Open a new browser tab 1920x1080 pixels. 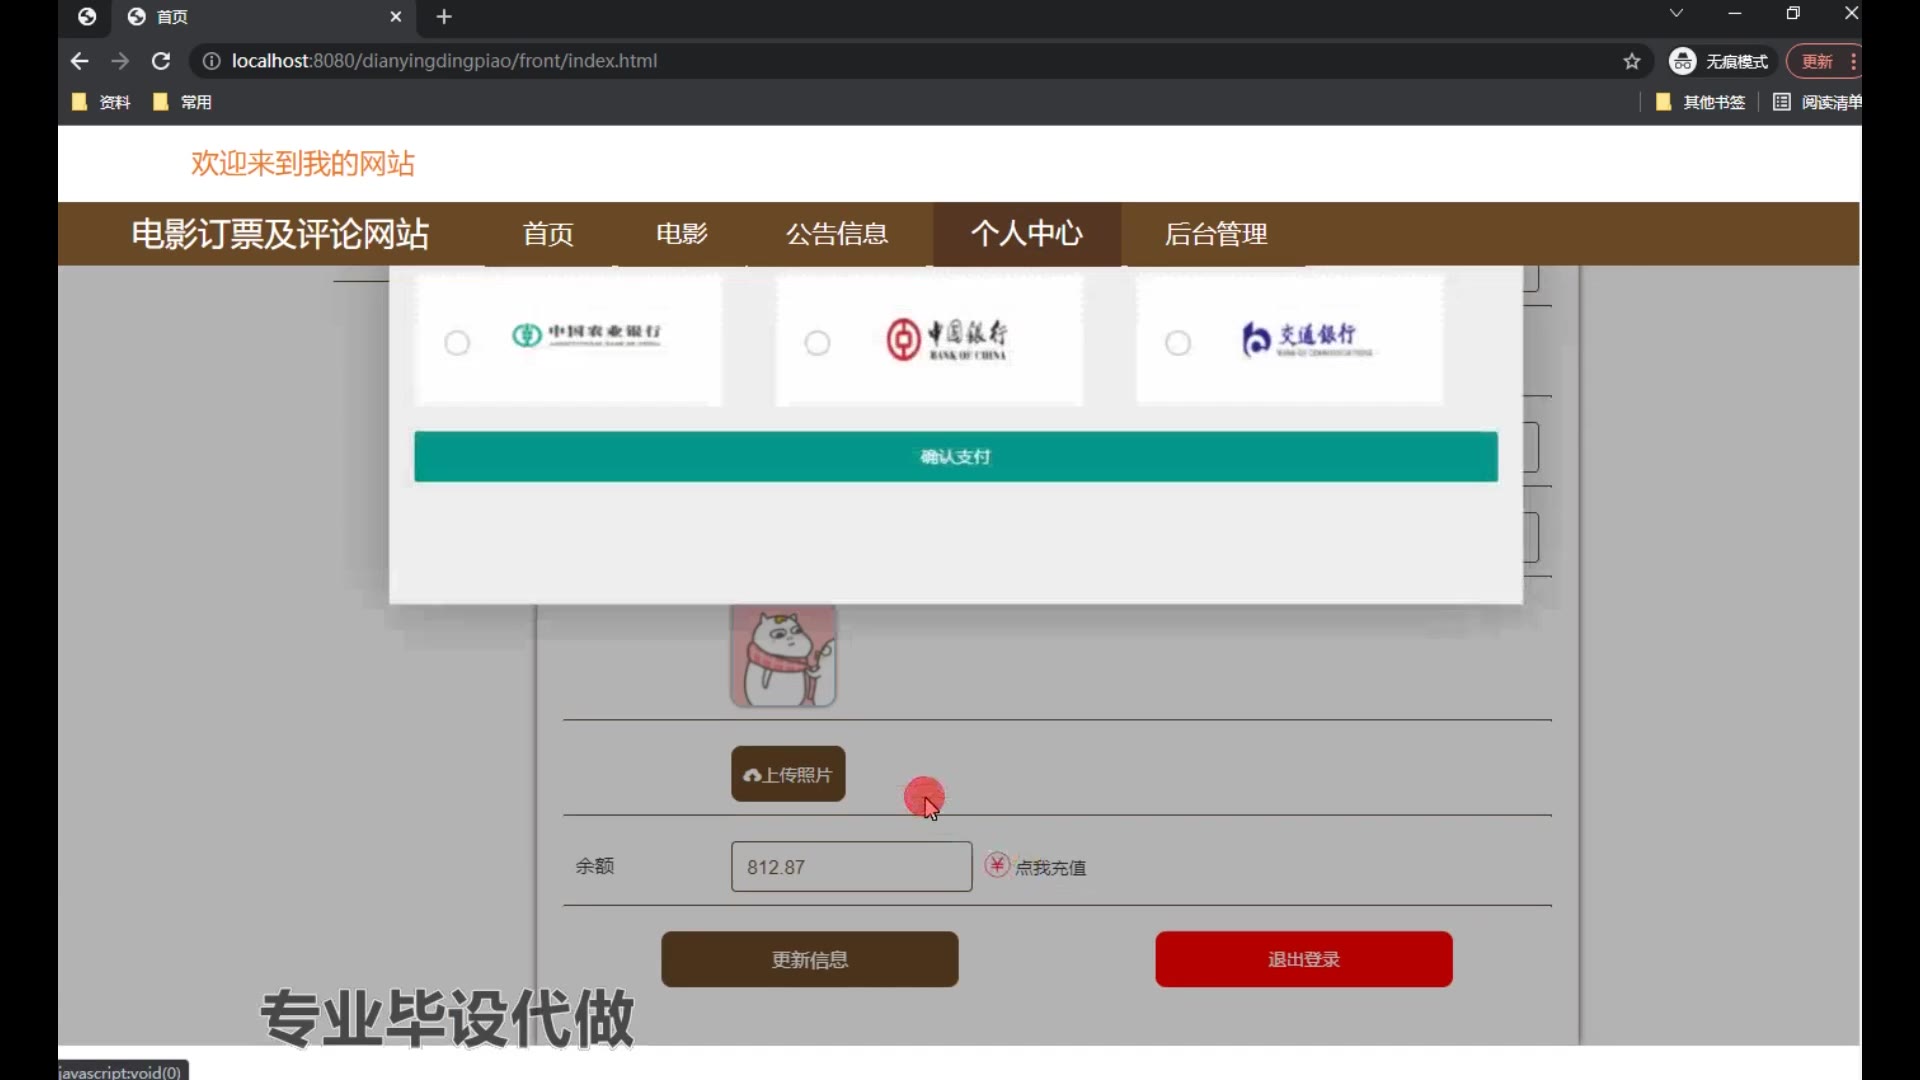click(444, 17)
